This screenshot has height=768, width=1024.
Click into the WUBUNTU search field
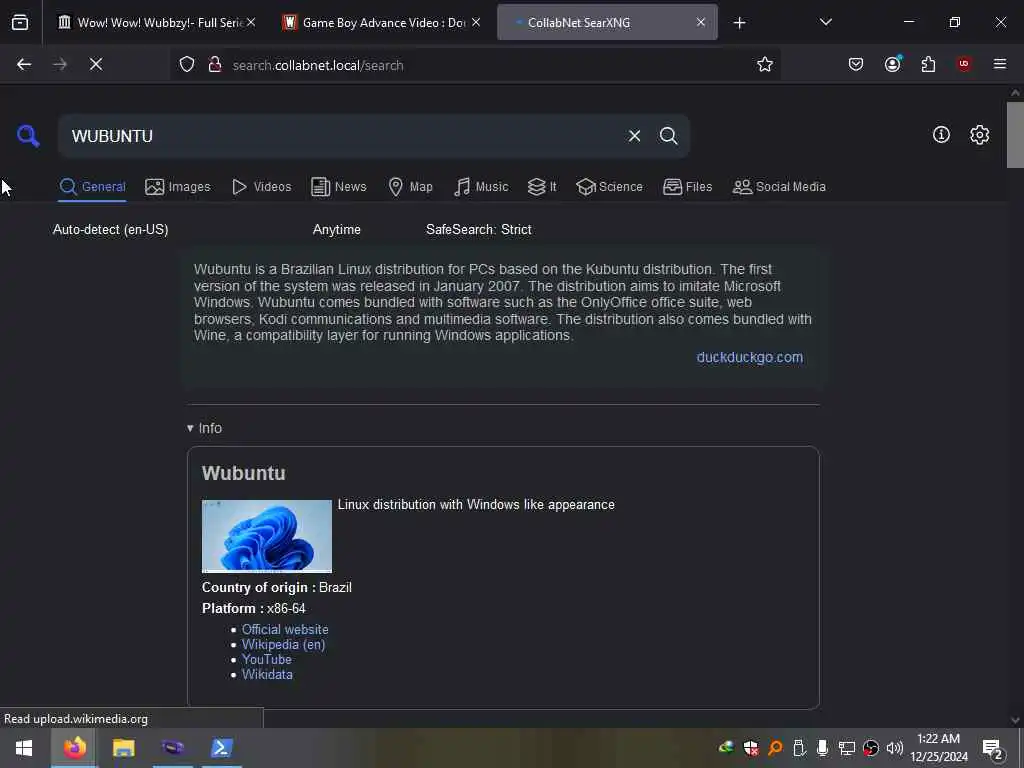click(340, 136)
